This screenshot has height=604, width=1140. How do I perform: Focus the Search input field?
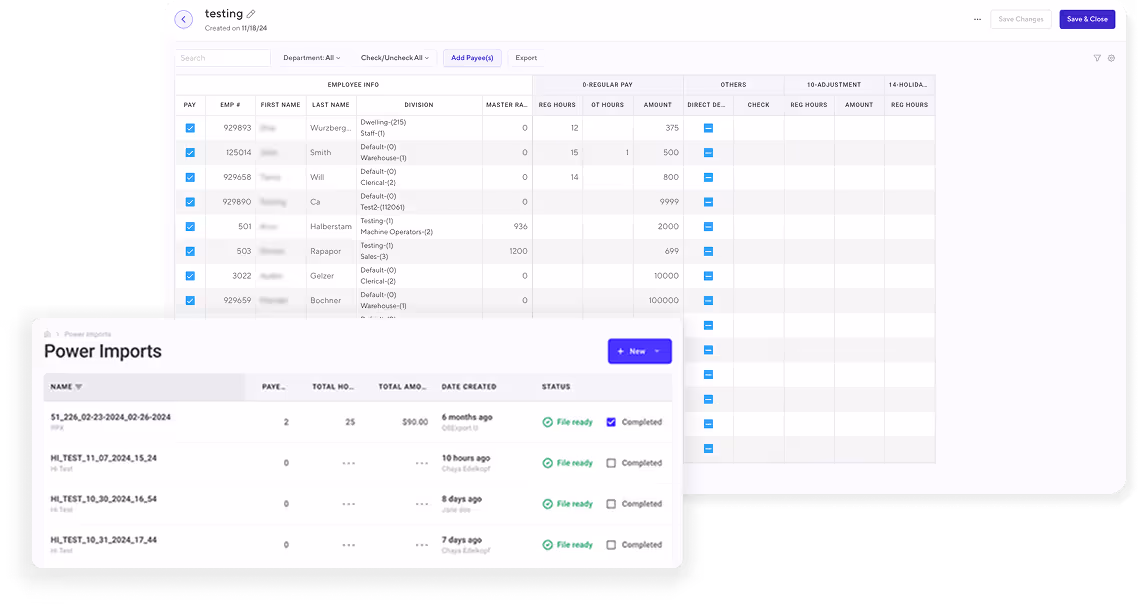(x=222, y=58)
